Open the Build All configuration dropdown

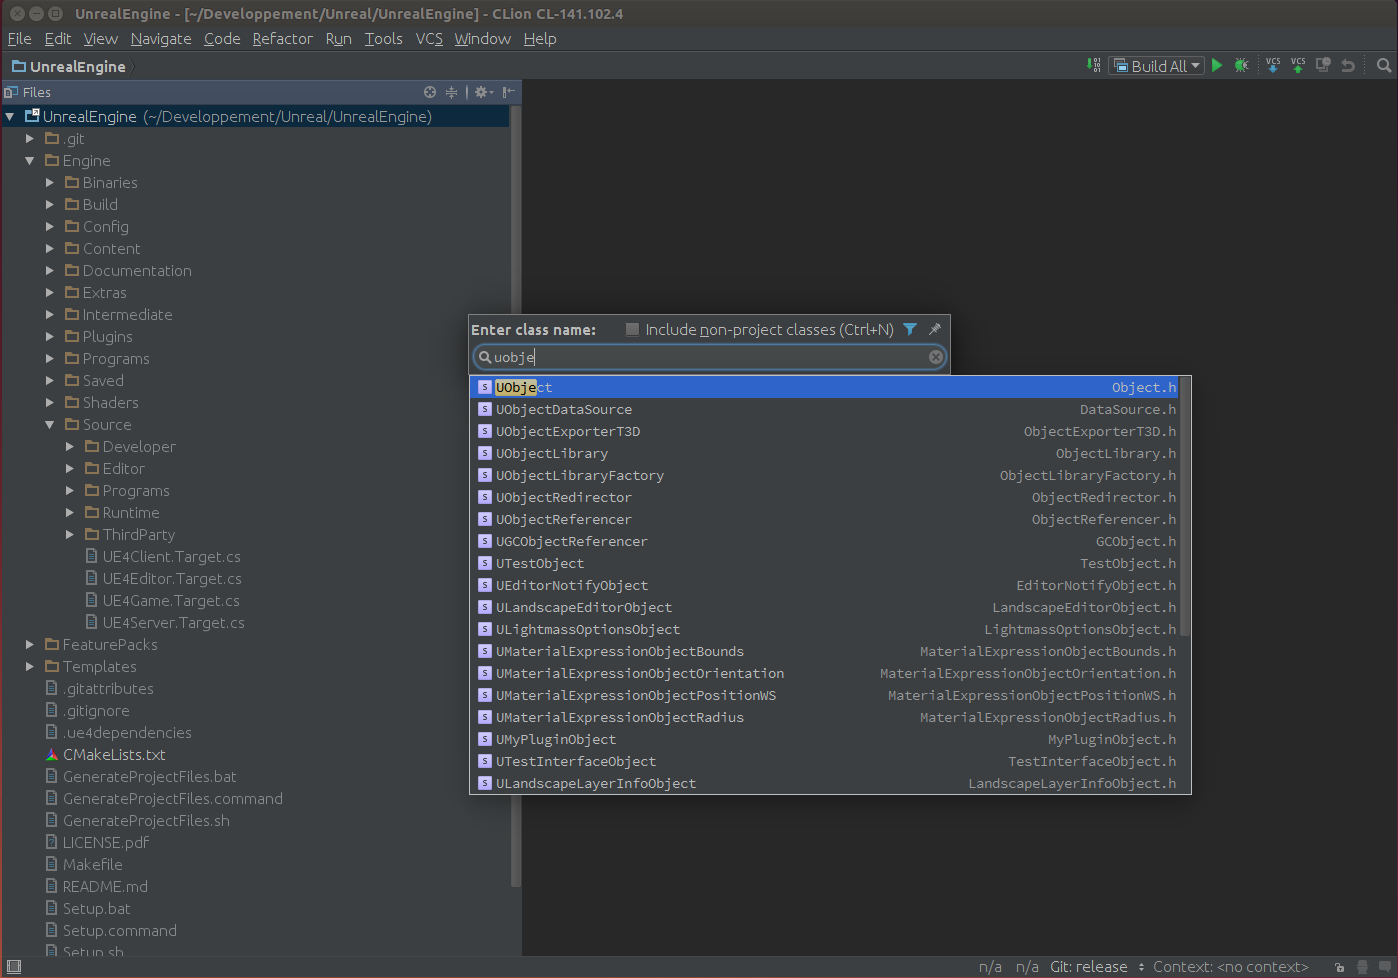1156,65
